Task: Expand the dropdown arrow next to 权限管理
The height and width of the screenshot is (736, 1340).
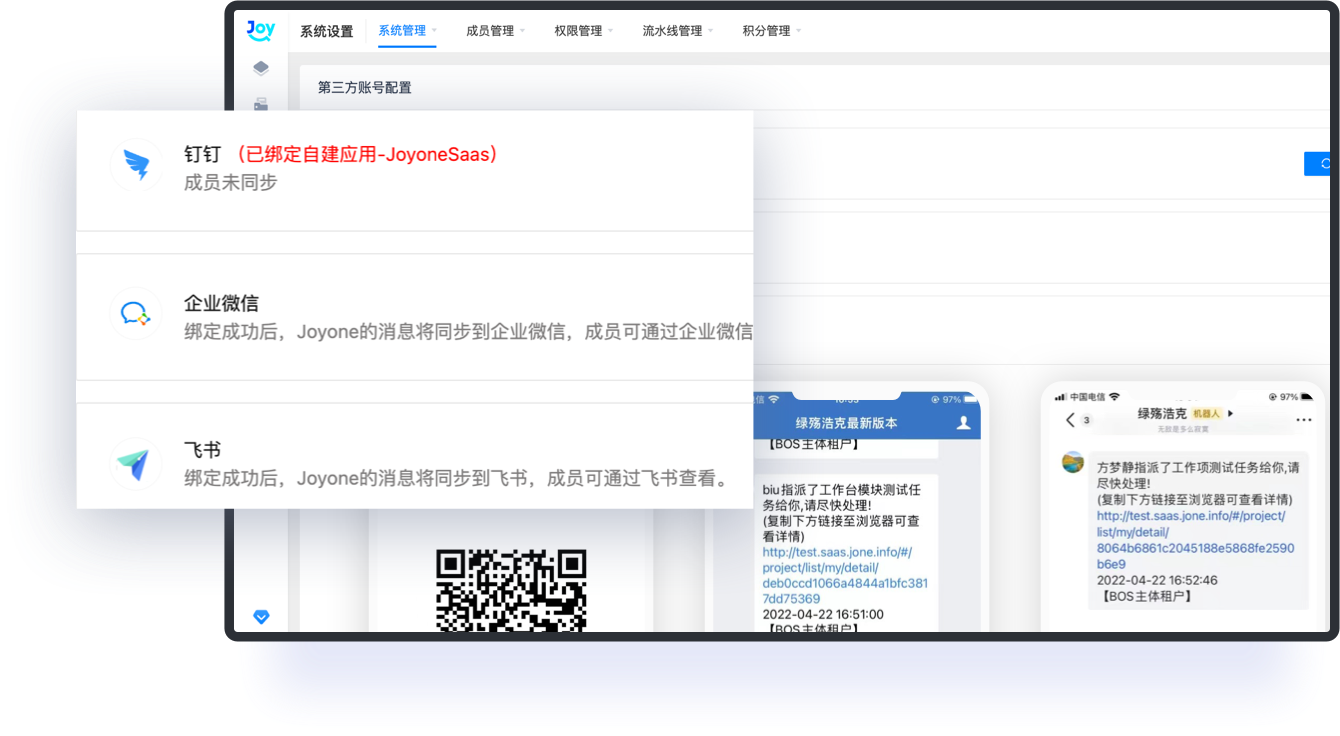Action: tap(610, 31)
